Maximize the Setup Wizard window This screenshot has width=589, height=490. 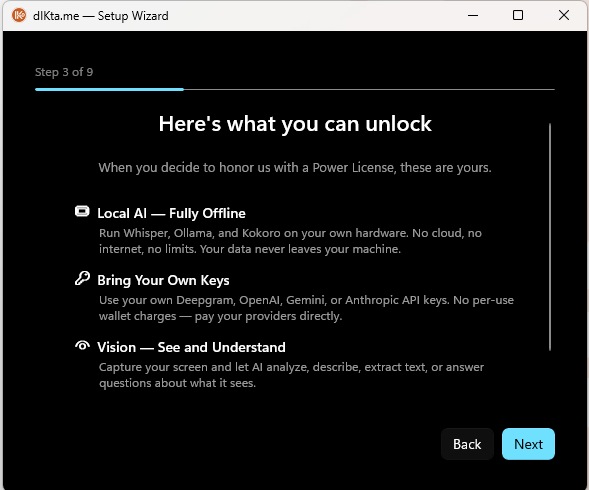[518, 15]
